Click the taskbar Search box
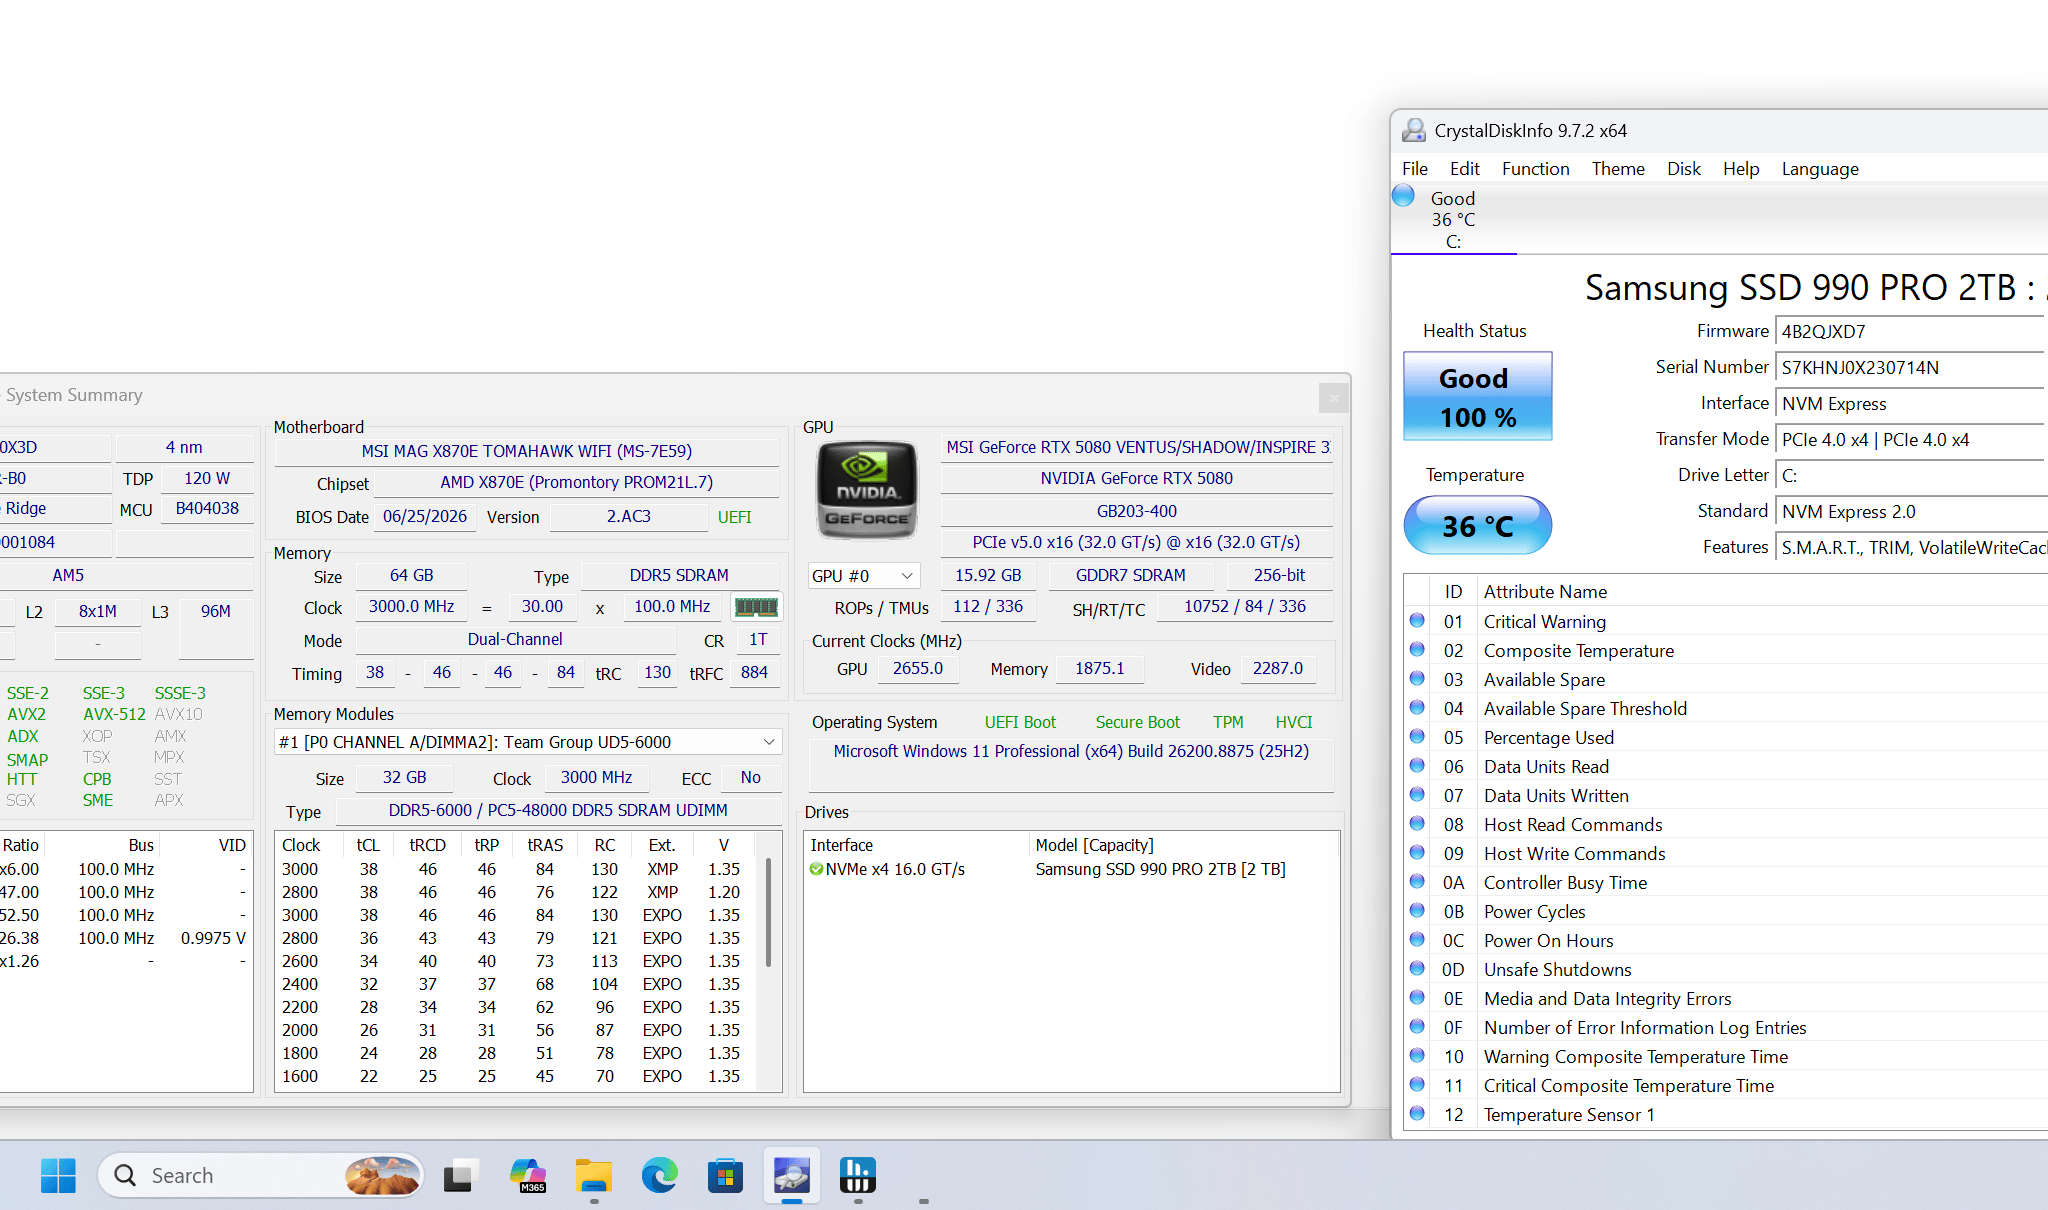This screenshot has height=1210, width=2048. (260, 1175)
